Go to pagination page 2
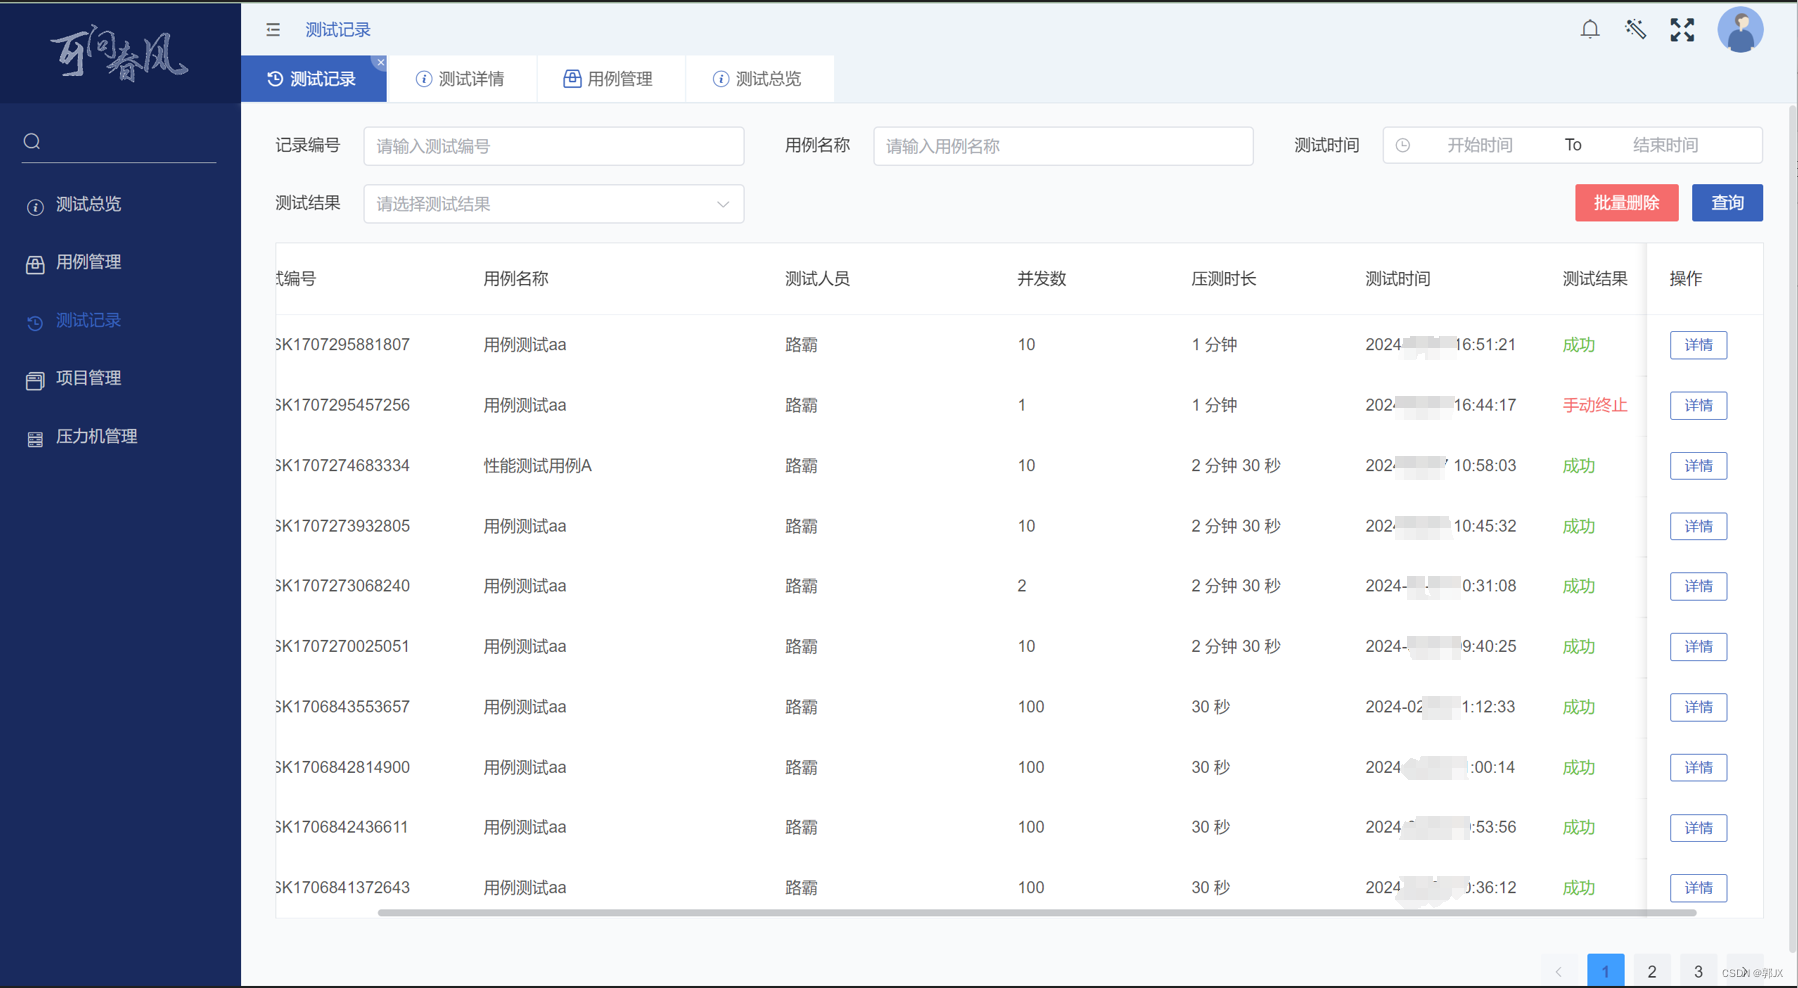Image resolution: width=1798 pixels, height=988 pixels. [x=1652, y=971]
